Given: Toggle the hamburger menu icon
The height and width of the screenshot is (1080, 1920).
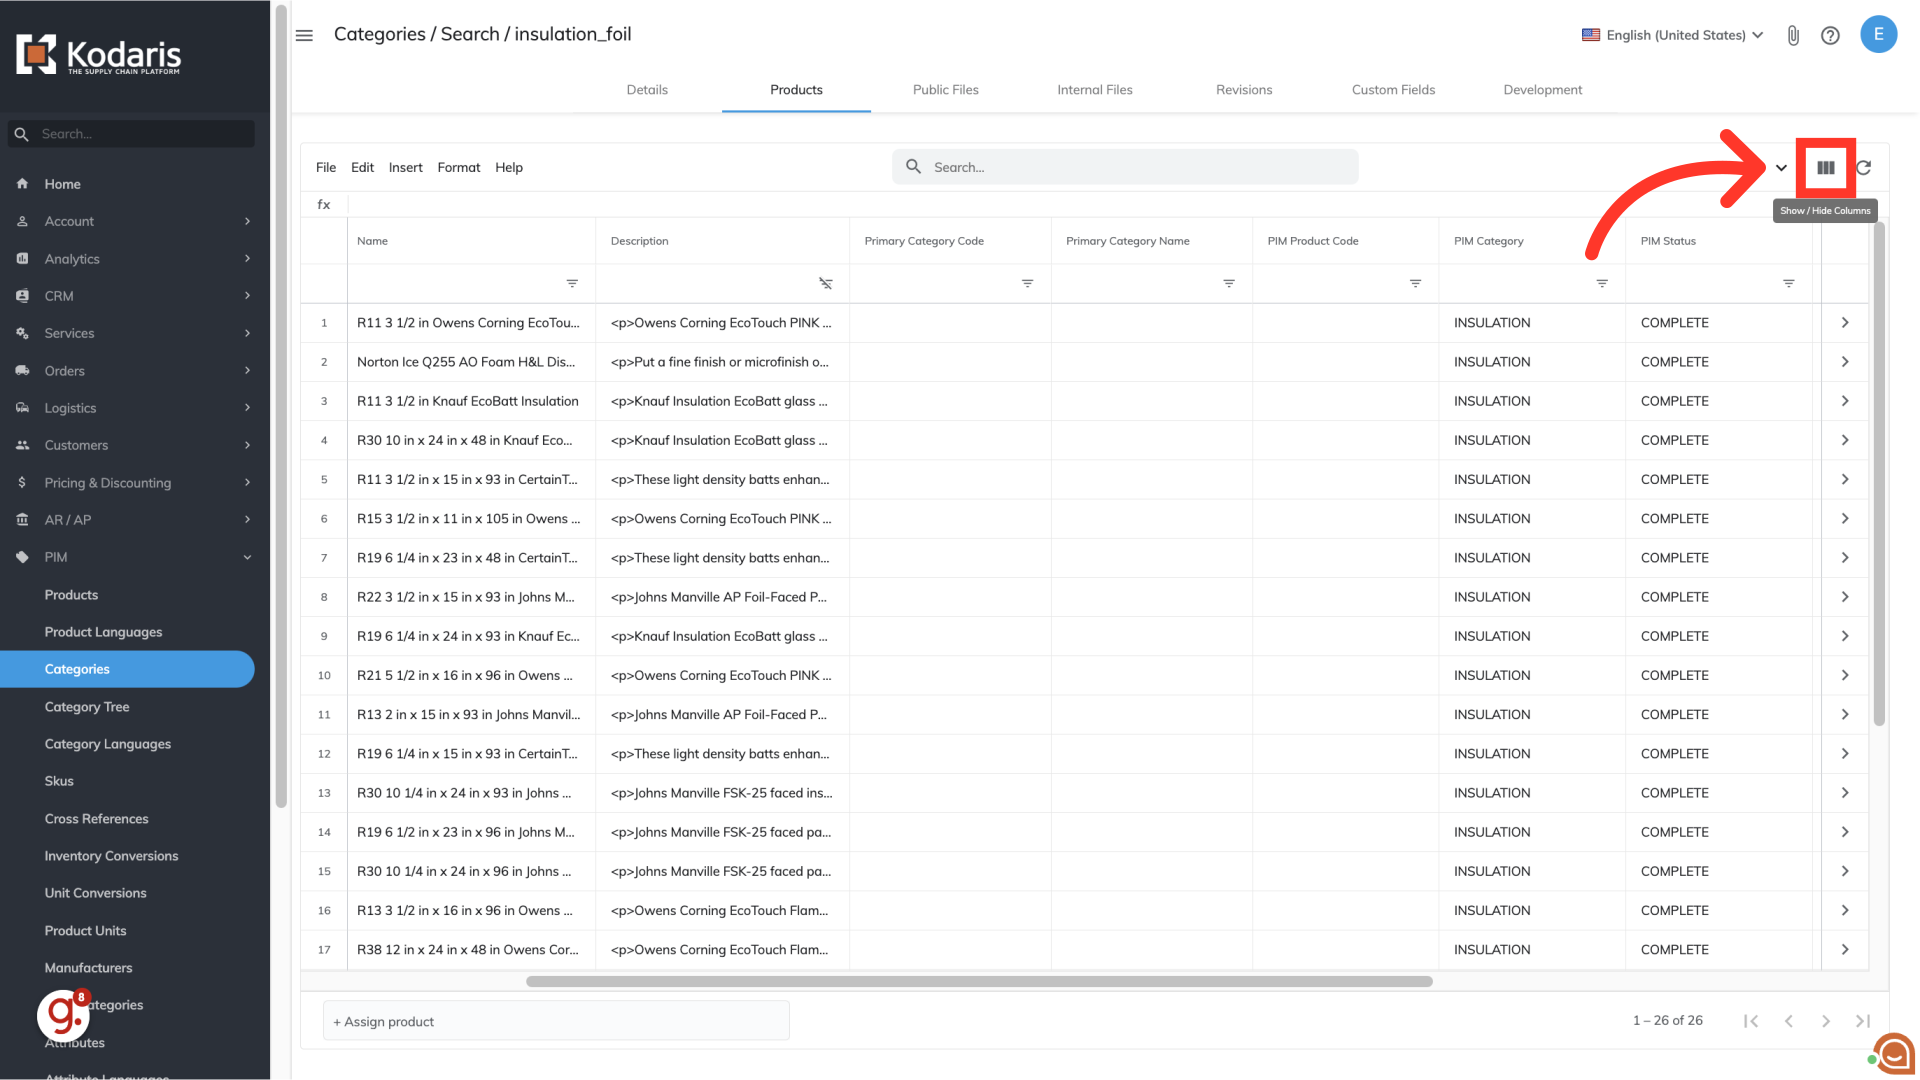Looking at the screenshot, I should coord(305,35).
